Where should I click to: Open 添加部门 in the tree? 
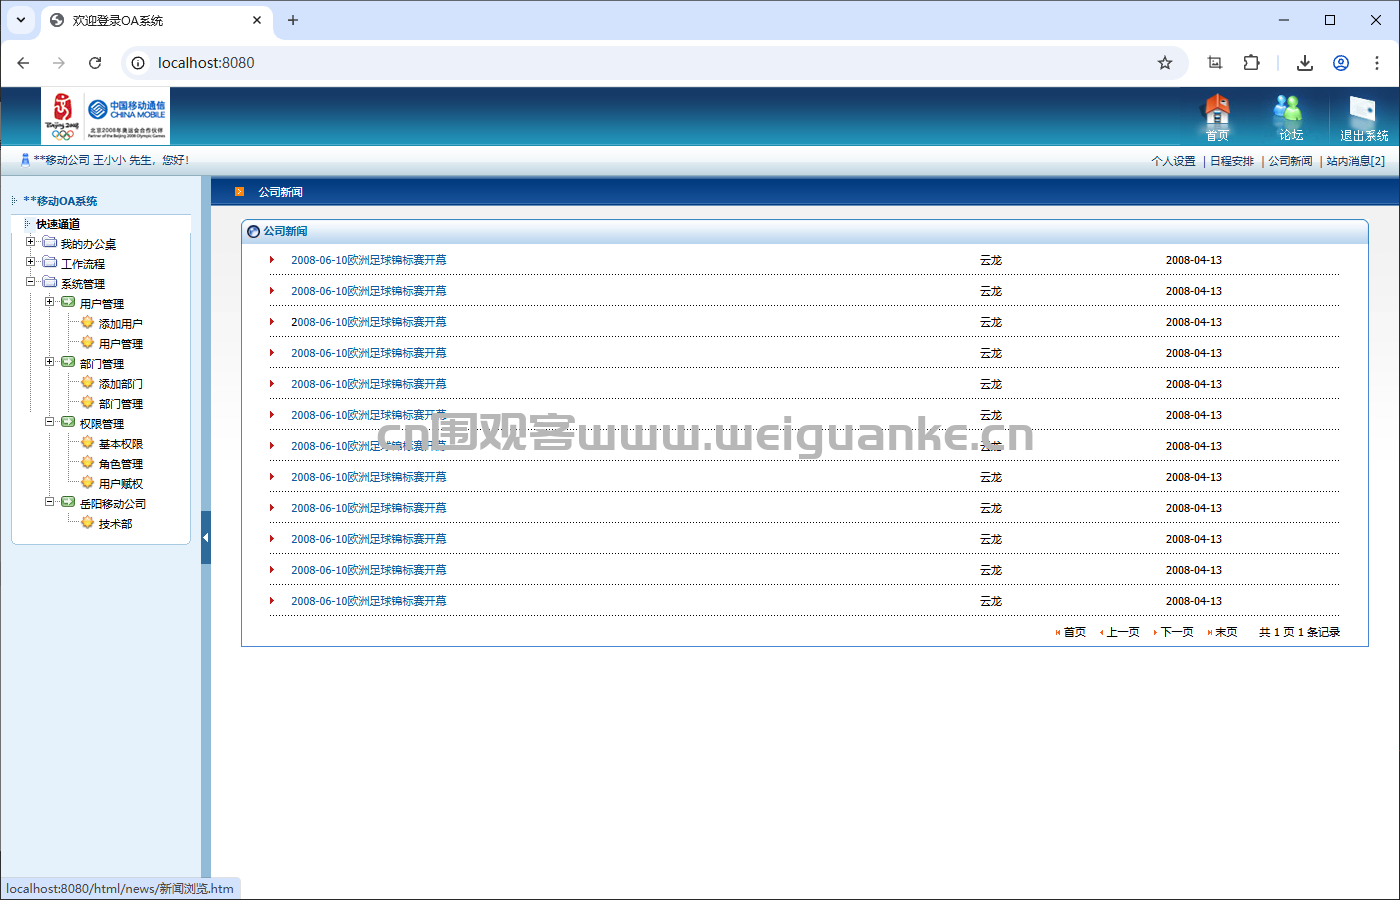pos(121,384)
